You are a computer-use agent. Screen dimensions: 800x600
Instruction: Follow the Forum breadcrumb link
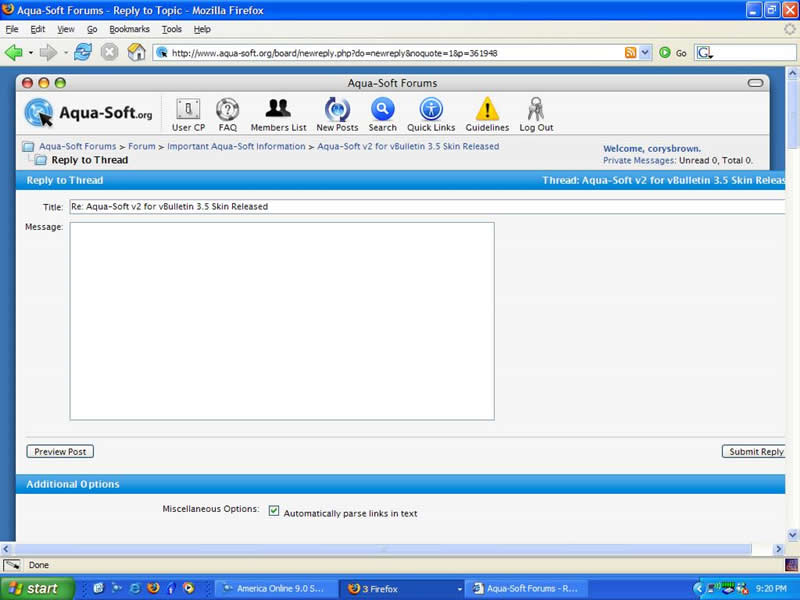click(141, 146)
